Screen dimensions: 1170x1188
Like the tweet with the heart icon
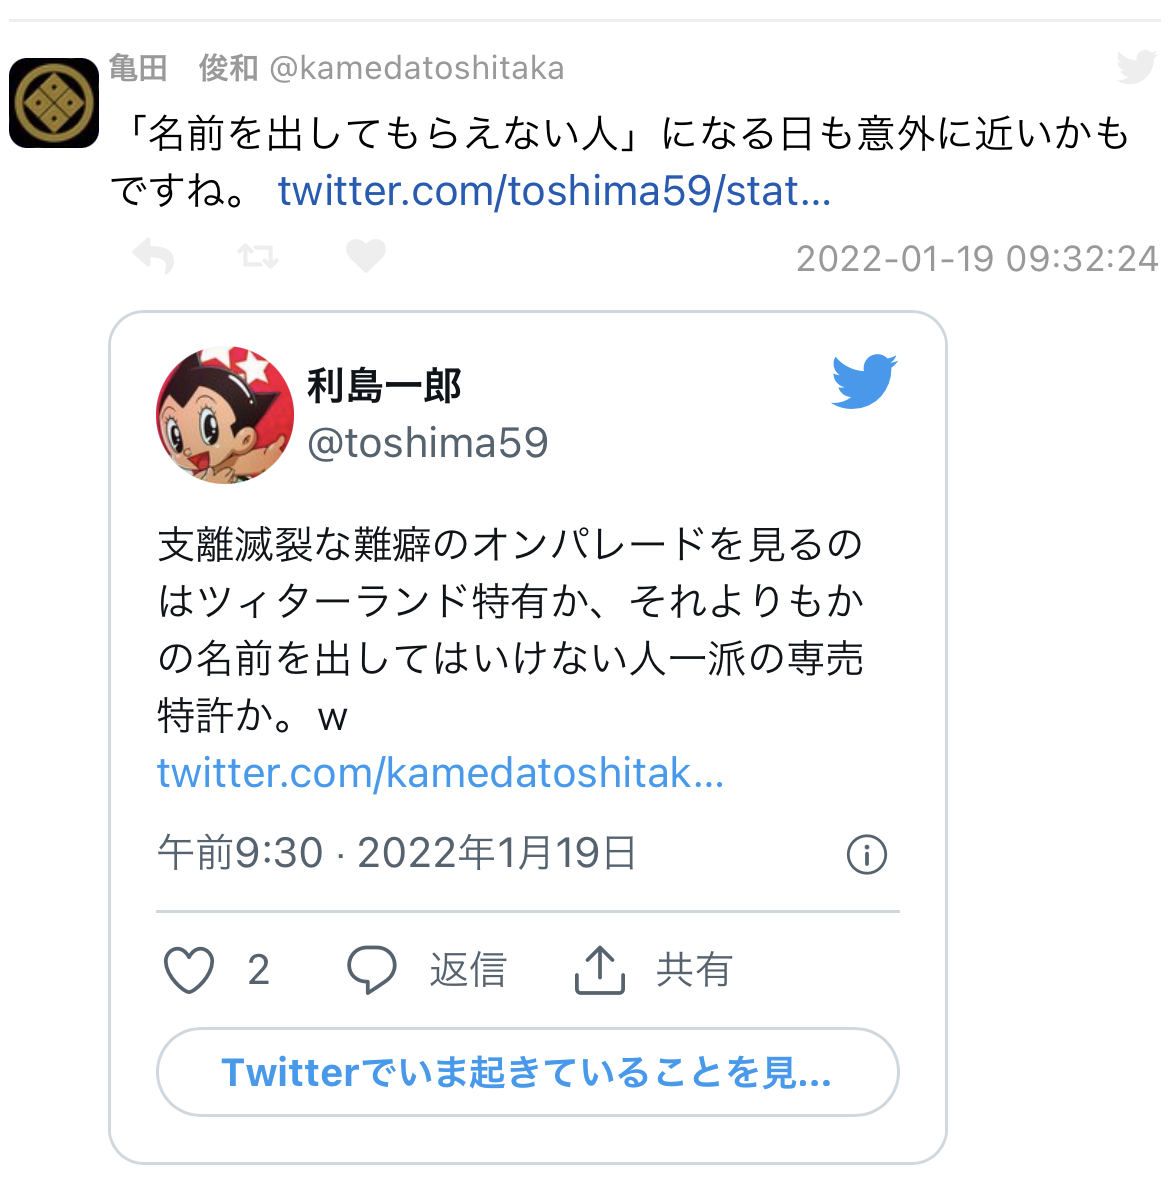(366, 255)
